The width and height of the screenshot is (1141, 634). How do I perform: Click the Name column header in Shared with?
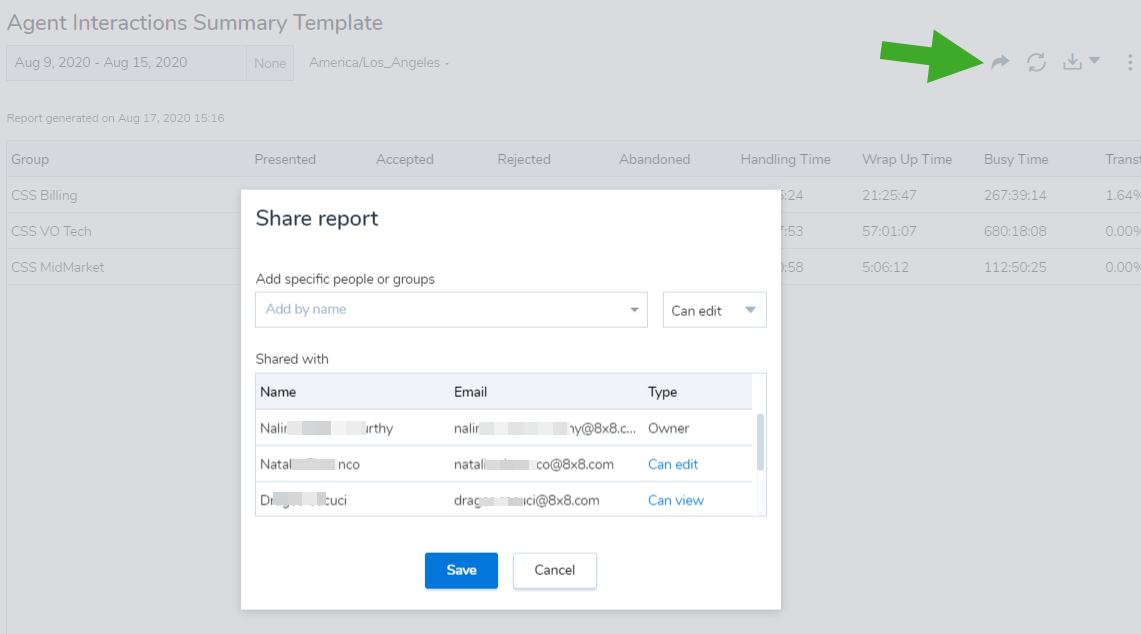278,392
